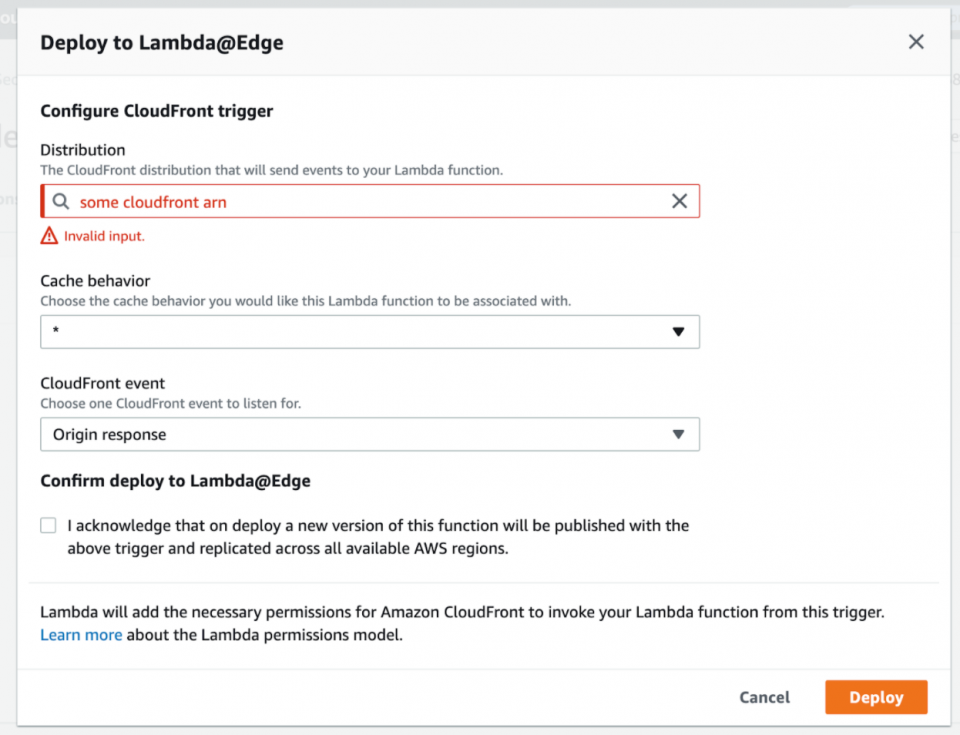Click the Configure CloudFront trigger heading
Viewport: 960px width, 735px height.
157,111
